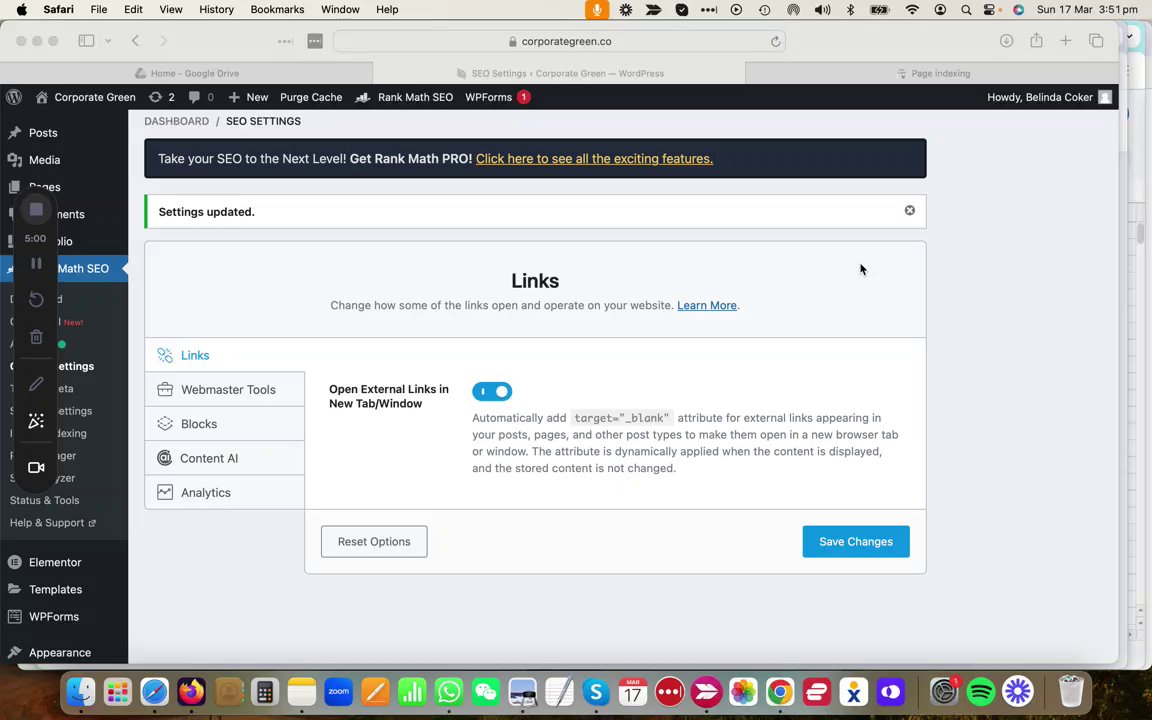Open WPForms admin bar item

[x=497, y=97]
